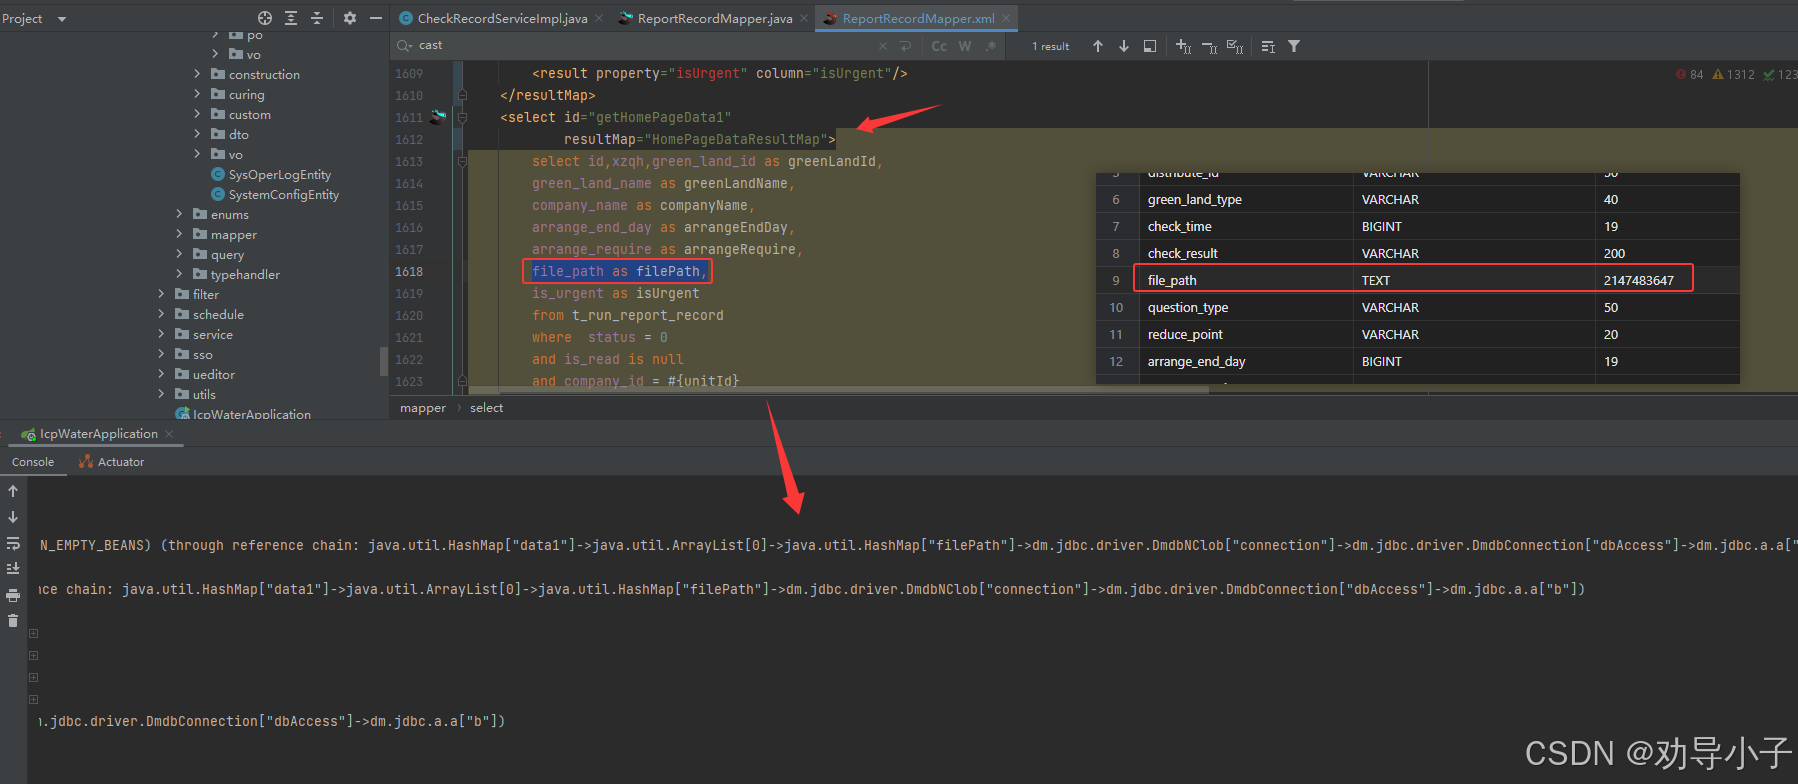The width and height of the screenshot is (1798, 784).
Task: Click mapper breadcrumb item
Action: click(423, 408)
